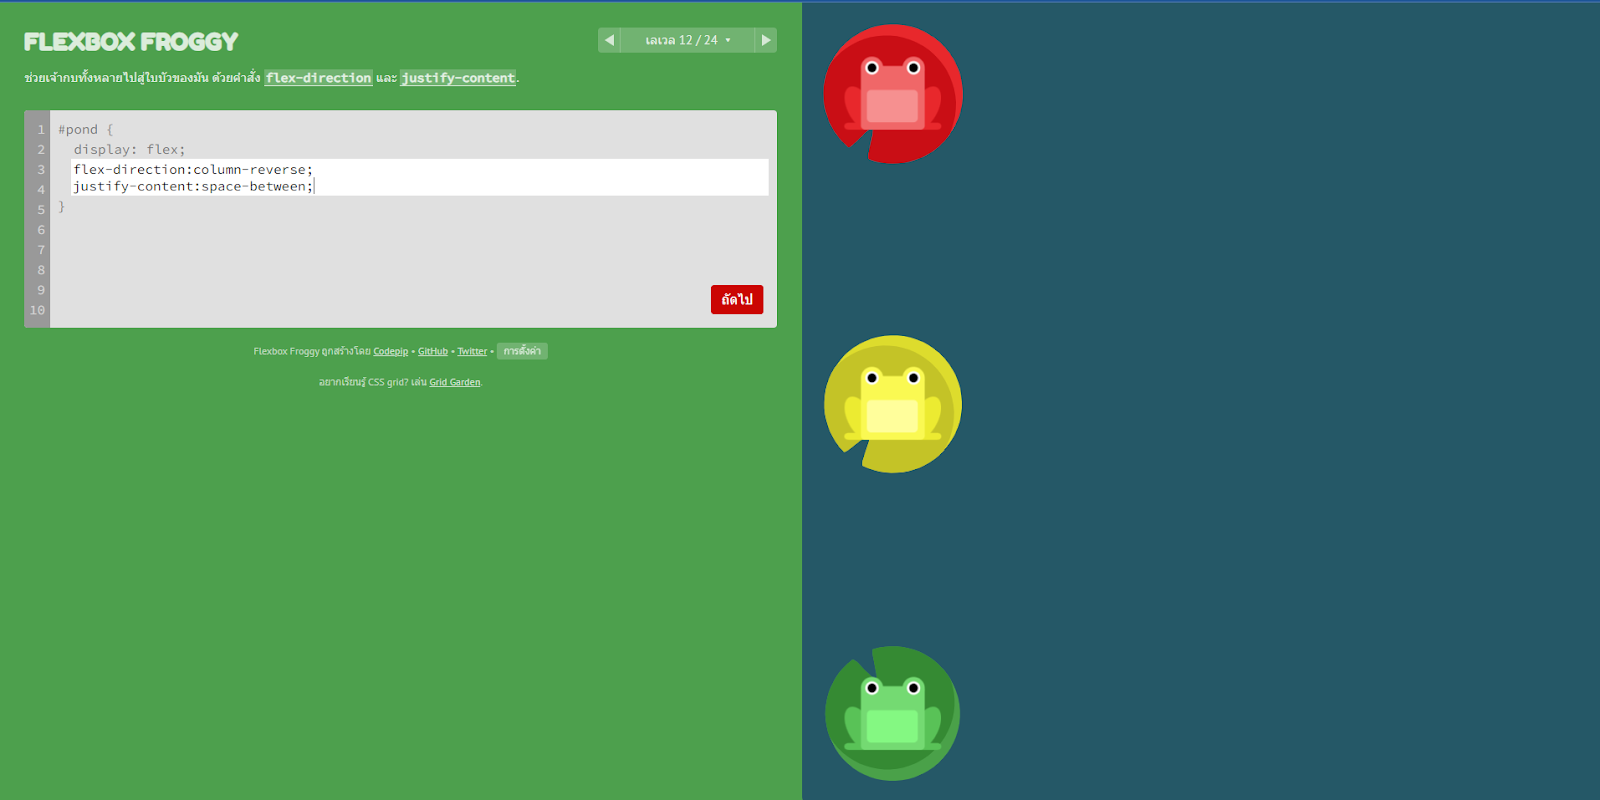Click the flex-direction keyword in instructions
Screen dimensions: 1600x800
tap(318, 78)
